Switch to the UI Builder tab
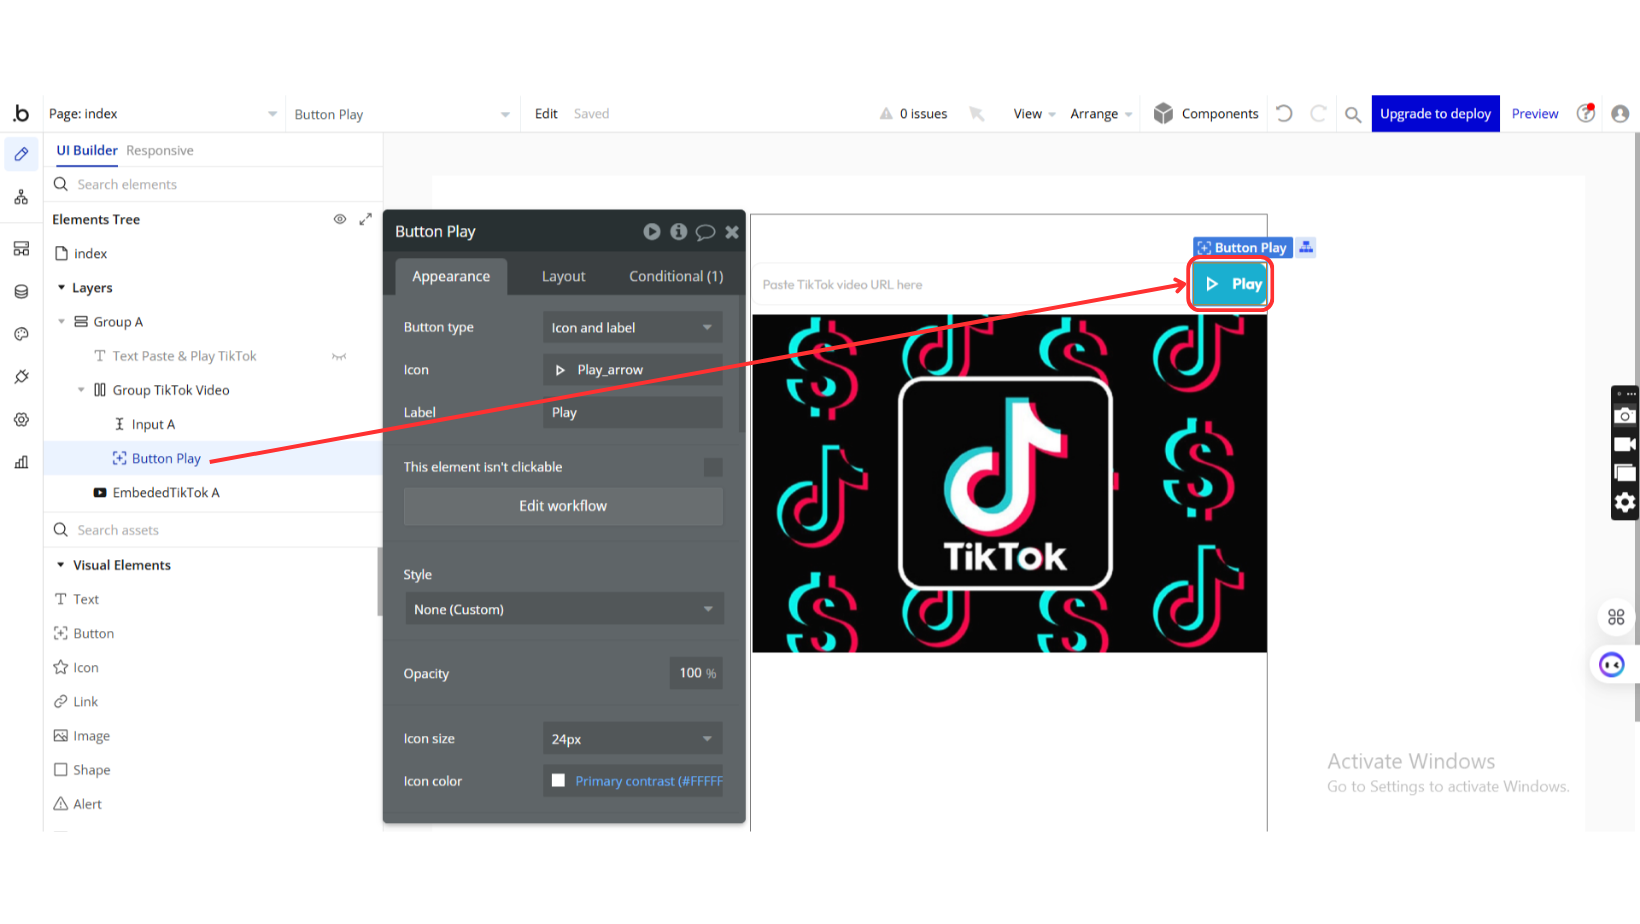This screenshot has height=924, width=1640. [x=87, y=150]
